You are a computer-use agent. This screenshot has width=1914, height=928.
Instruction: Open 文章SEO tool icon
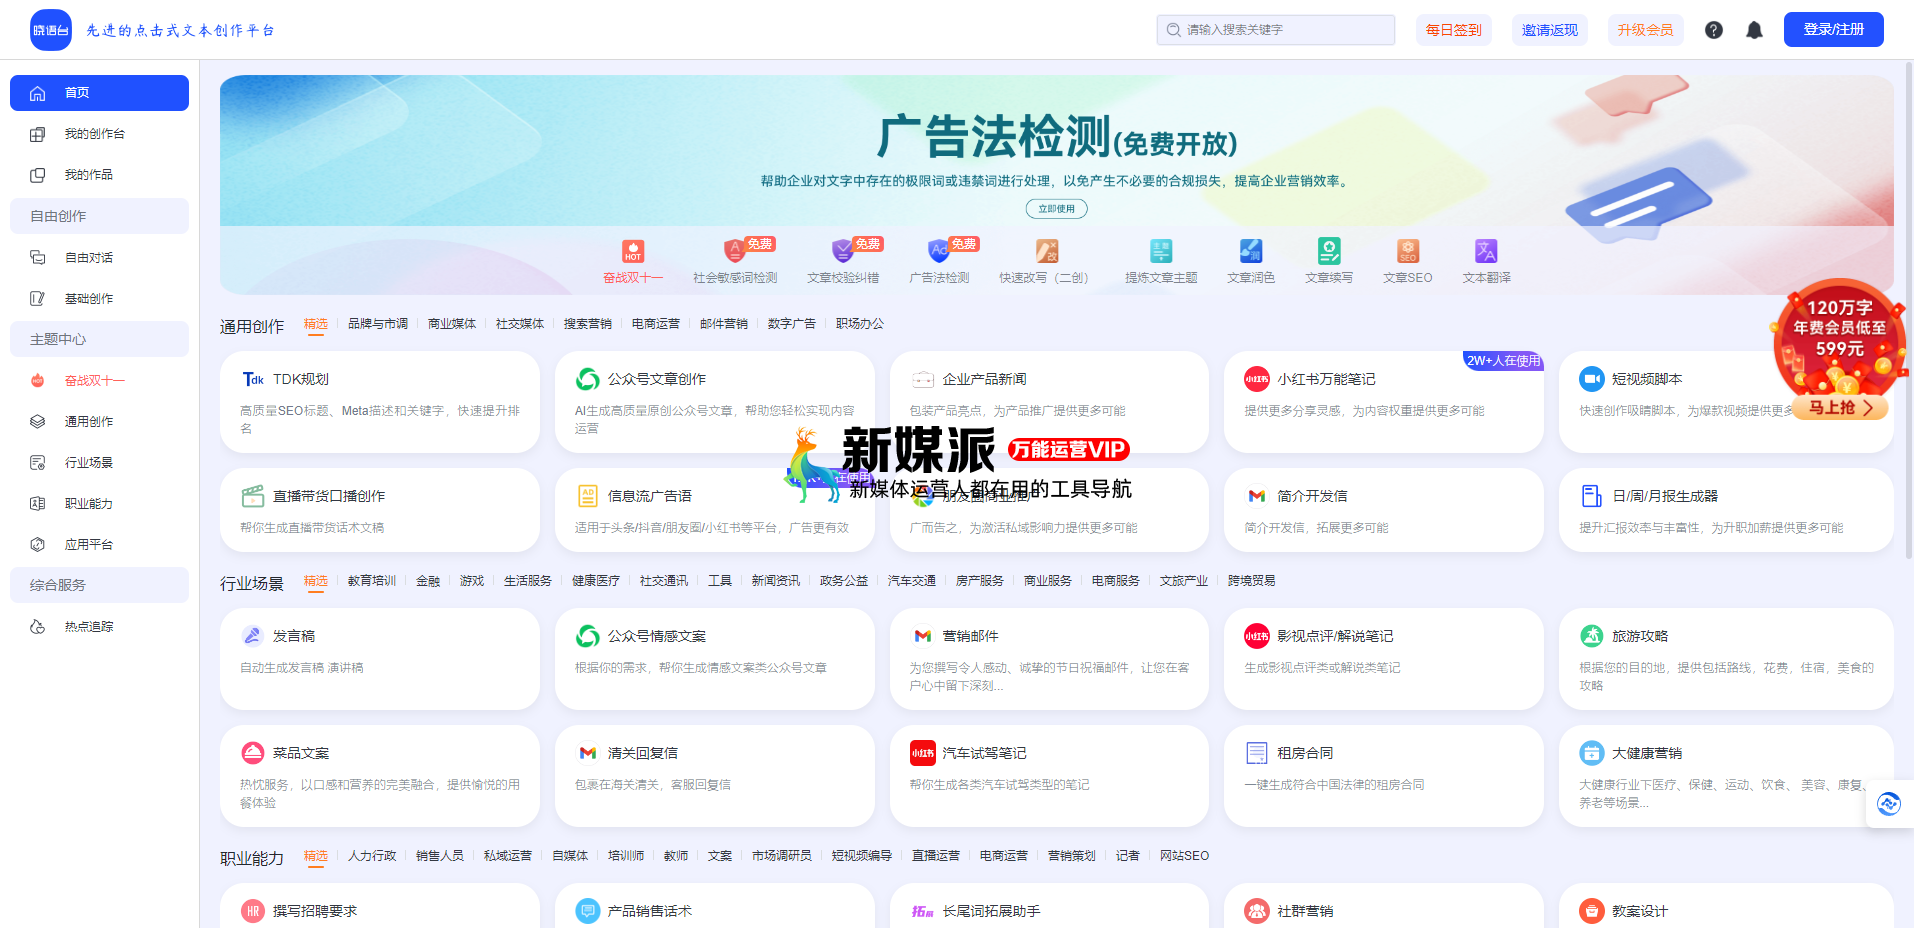1408,251
